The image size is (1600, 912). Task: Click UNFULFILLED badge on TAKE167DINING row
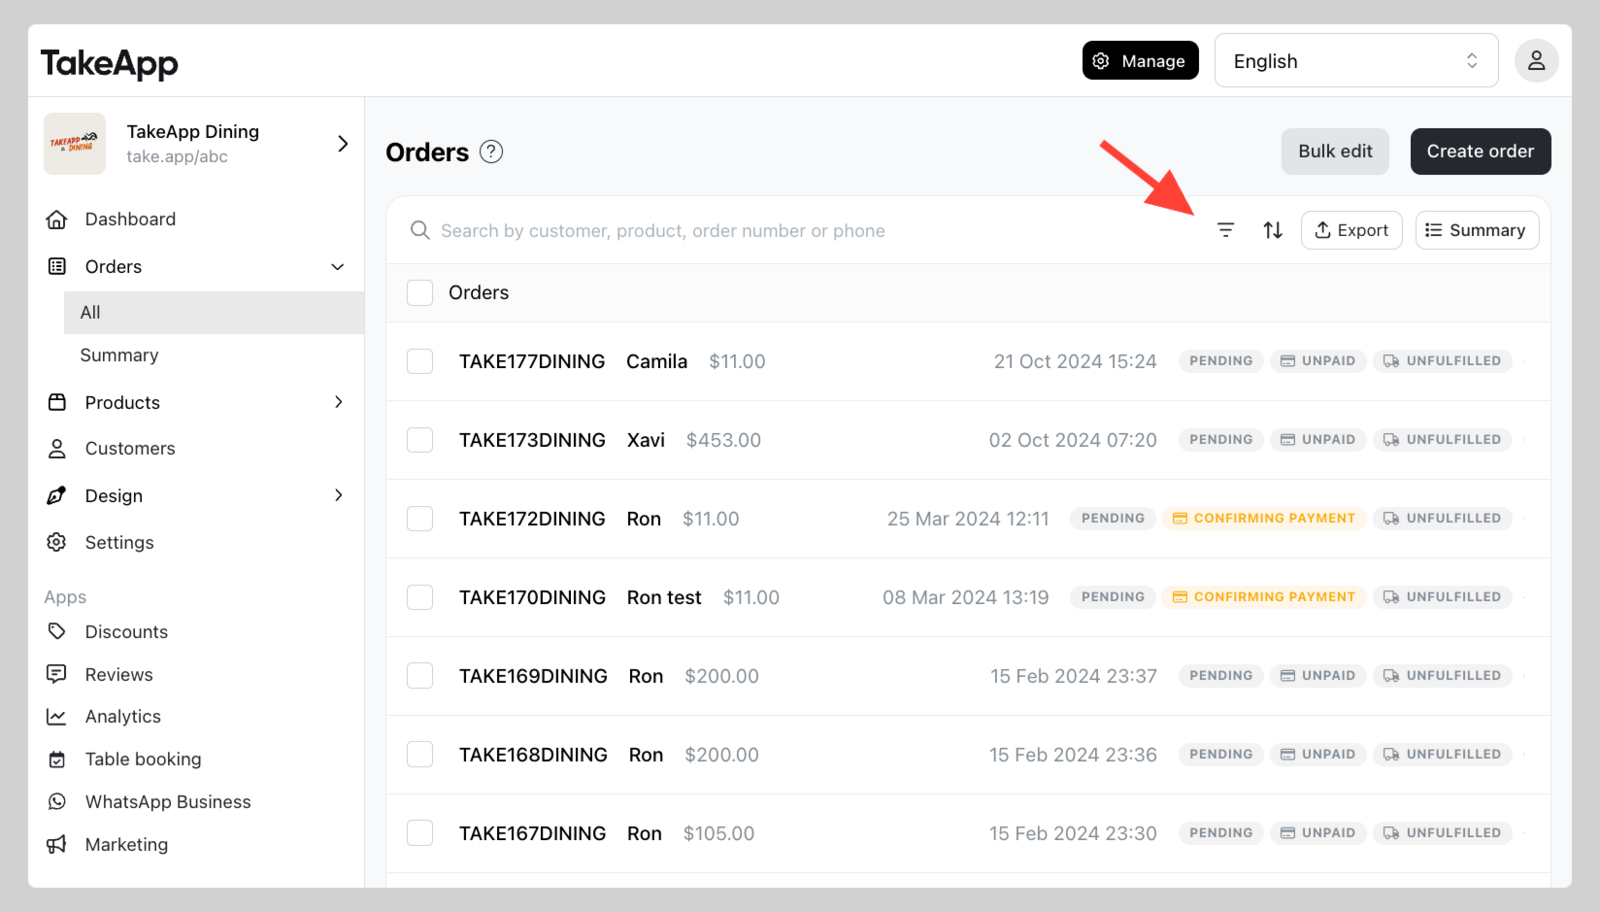[1442, 833]
